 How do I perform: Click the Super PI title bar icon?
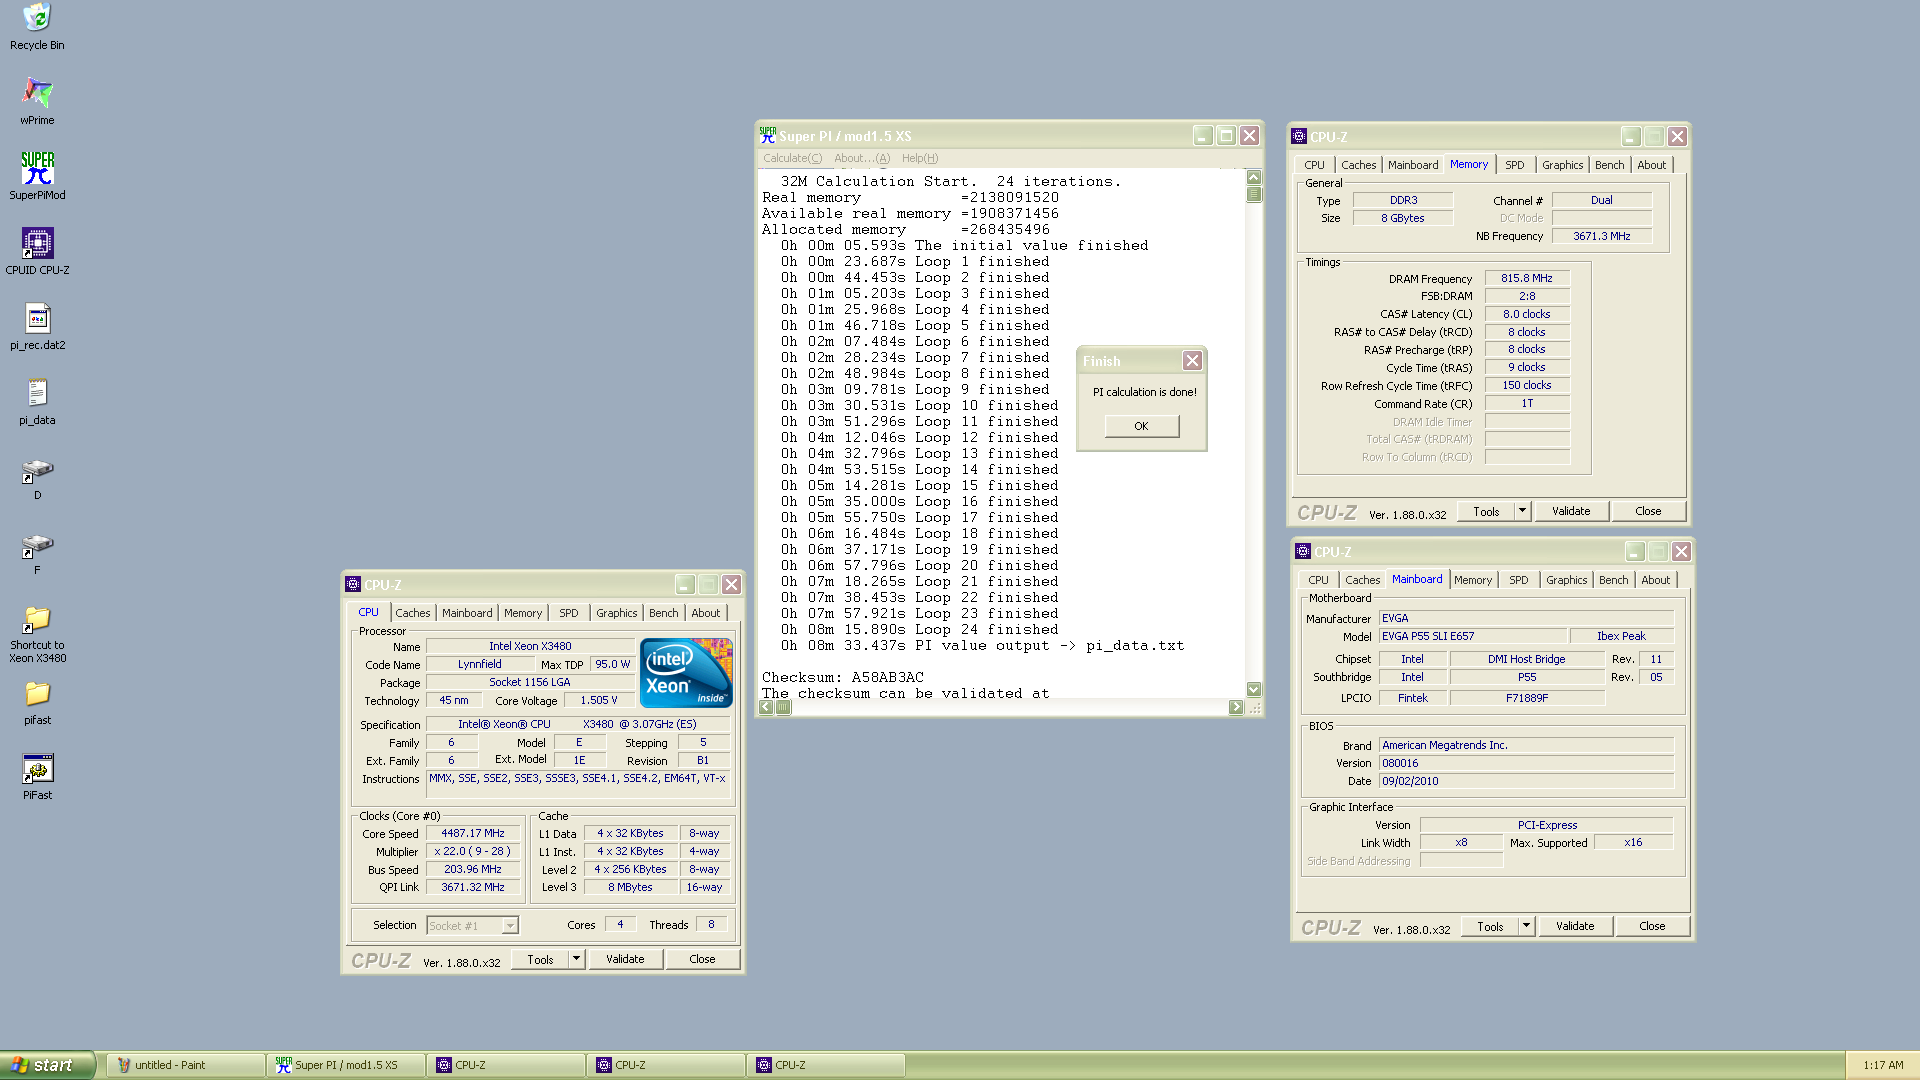point(768,135)
